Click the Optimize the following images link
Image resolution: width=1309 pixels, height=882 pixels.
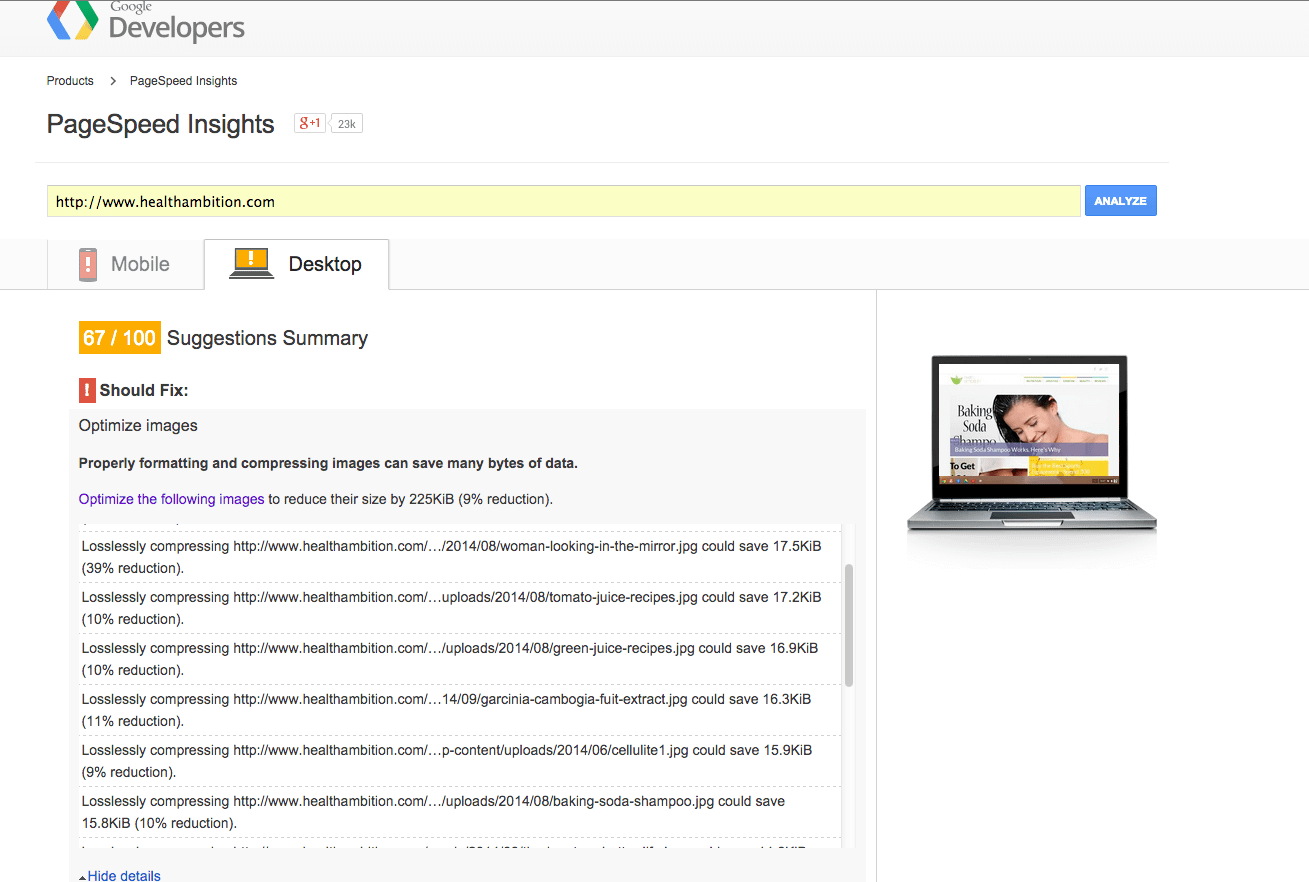click(171, 499)
